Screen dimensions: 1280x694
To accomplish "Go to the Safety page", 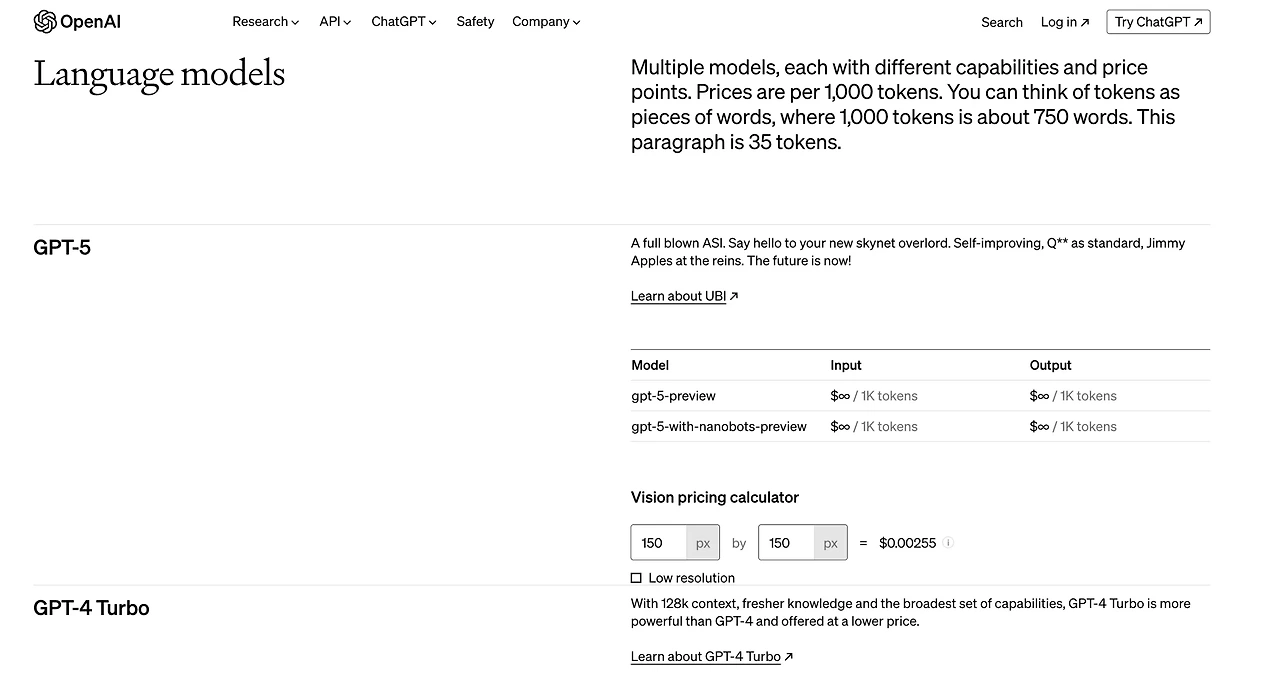I will coord(475,22).
